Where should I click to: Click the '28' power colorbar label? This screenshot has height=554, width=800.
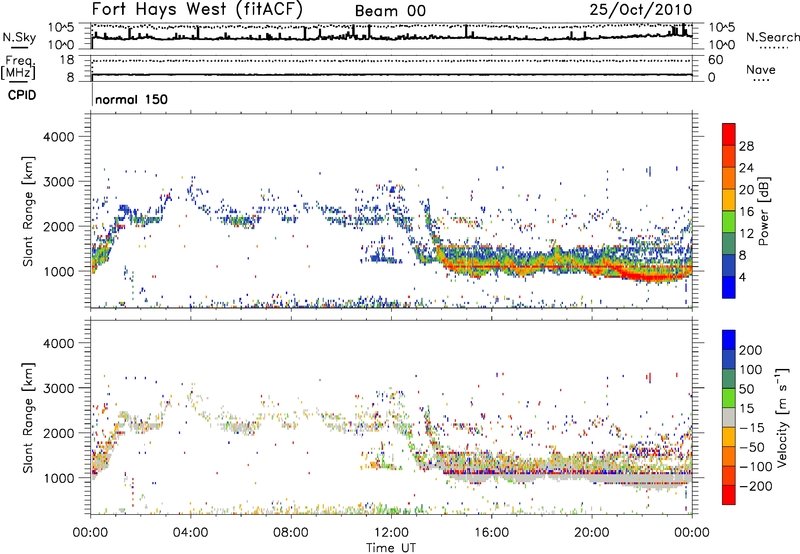[746, 146]
